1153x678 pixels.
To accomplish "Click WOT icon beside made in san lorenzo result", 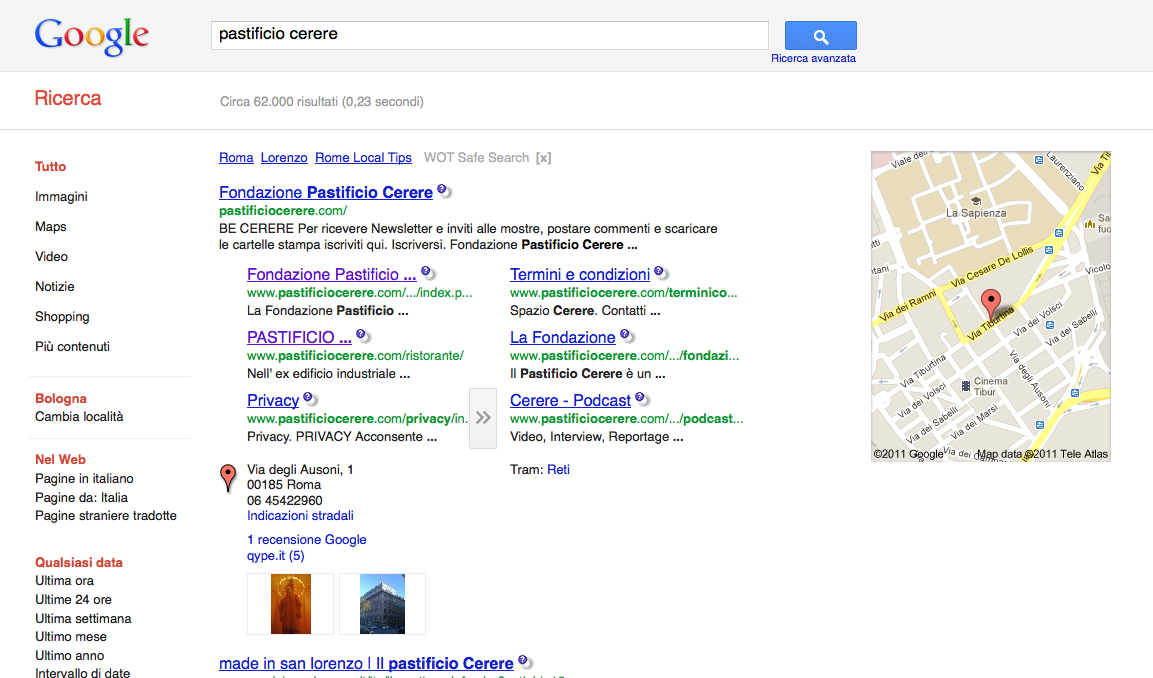I will (x=525, y=662).
